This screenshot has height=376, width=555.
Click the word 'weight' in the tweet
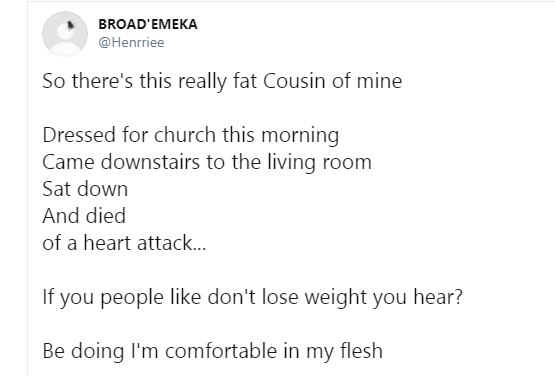[x=336, y=297]
